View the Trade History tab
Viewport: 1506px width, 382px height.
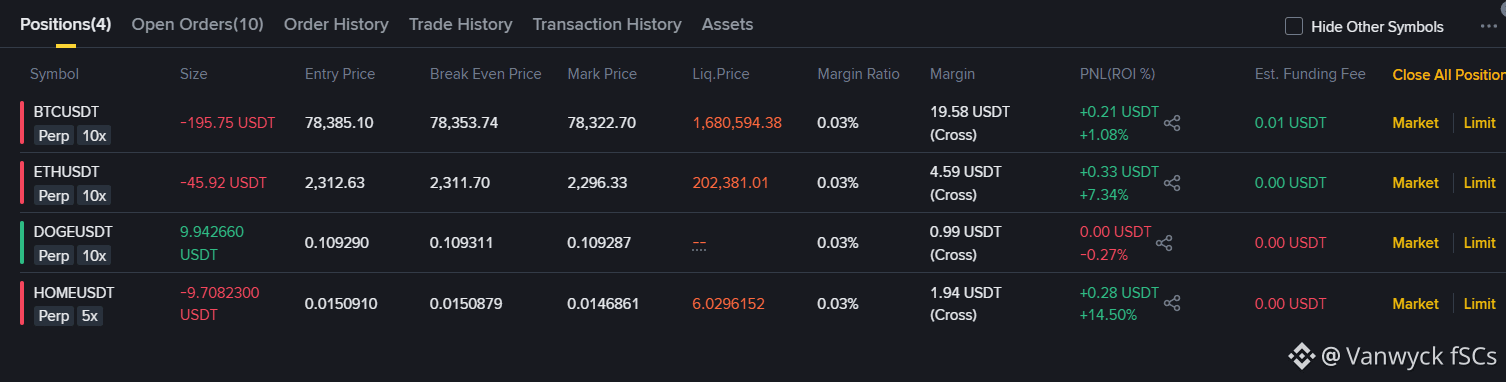click(x=460, y=24)
